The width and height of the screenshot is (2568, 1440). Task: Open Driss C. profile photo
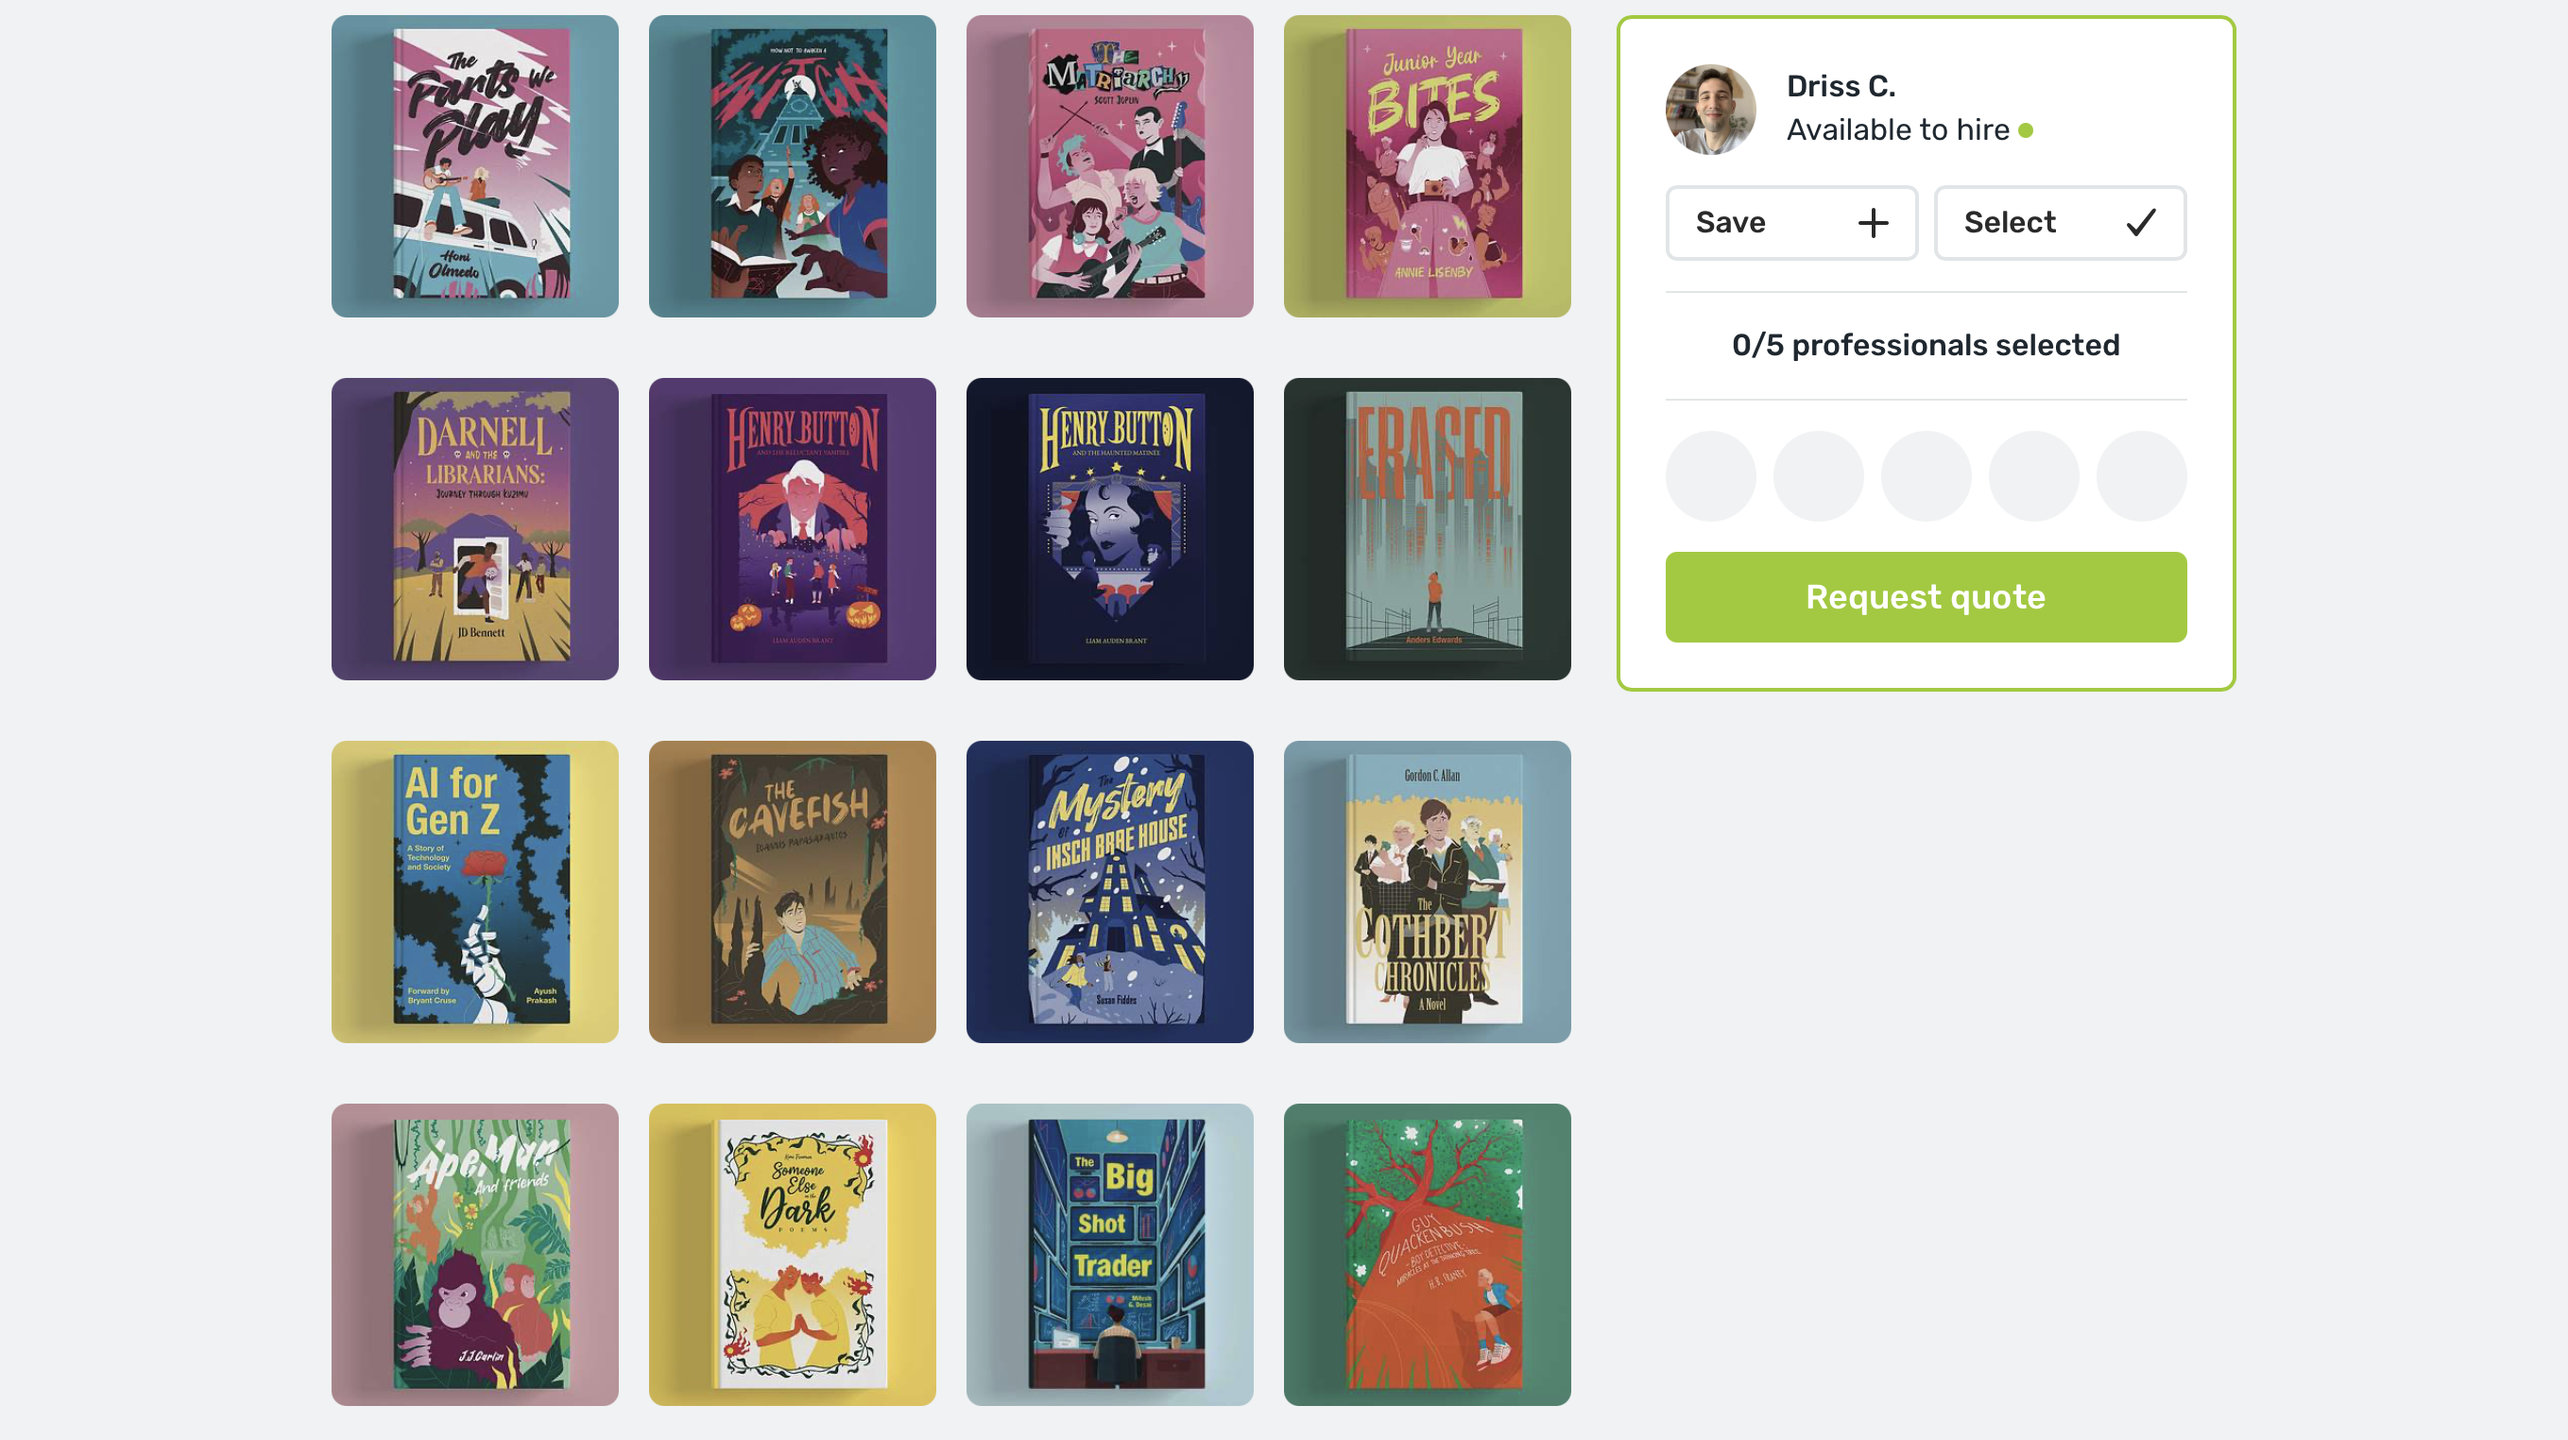[x=1710, y=109]
